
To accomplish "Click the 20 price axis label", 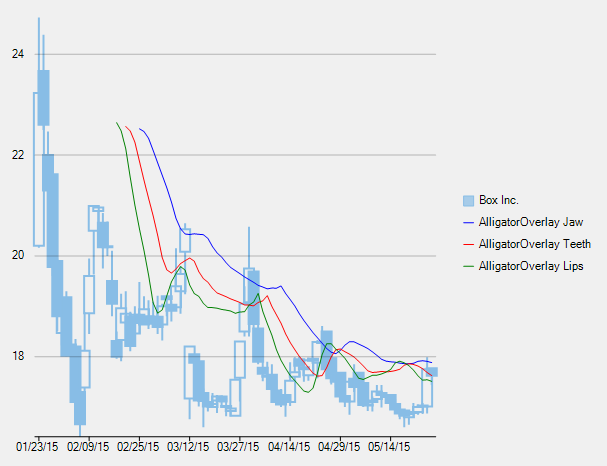I will [18, 256].
